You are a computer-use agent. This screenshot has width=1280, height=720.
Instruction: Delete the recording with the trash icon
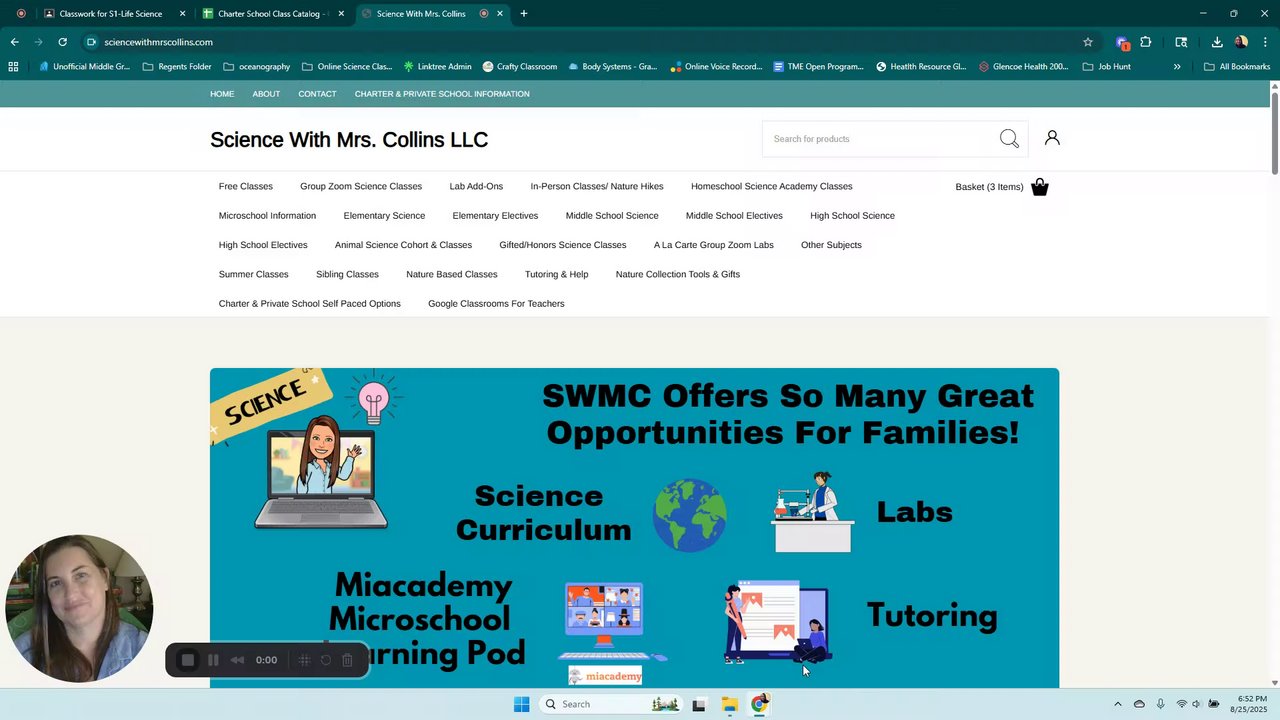click(347, 660)
